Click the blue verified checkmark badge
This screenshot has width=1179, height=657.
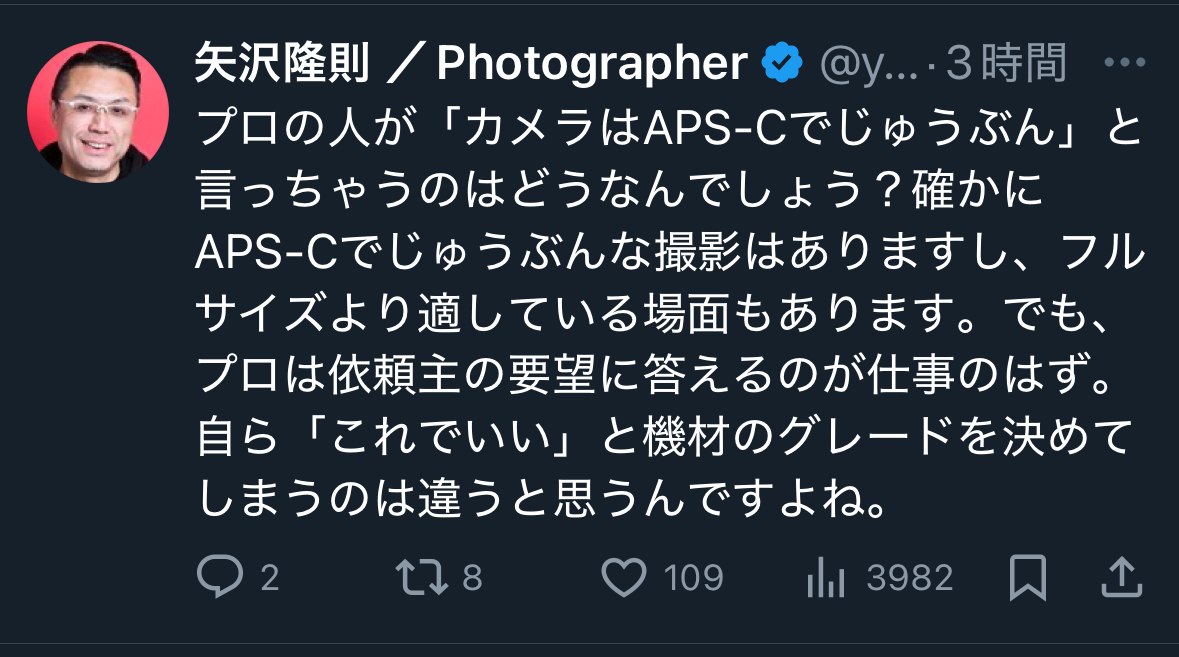pyautogui.click(x=783, y=65)
